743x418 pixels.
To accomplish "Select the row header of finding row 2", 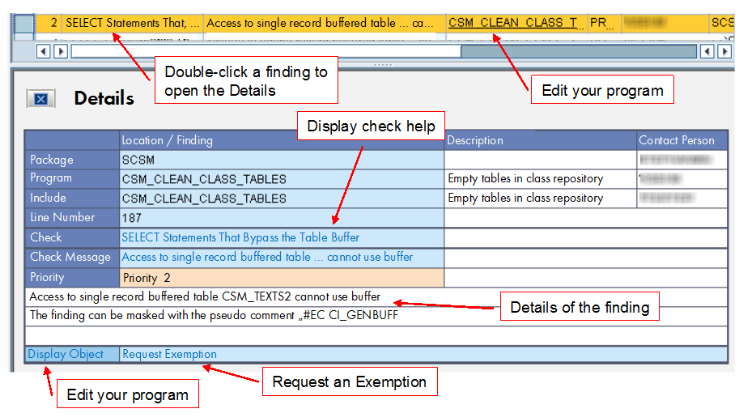I will (24, 21).
